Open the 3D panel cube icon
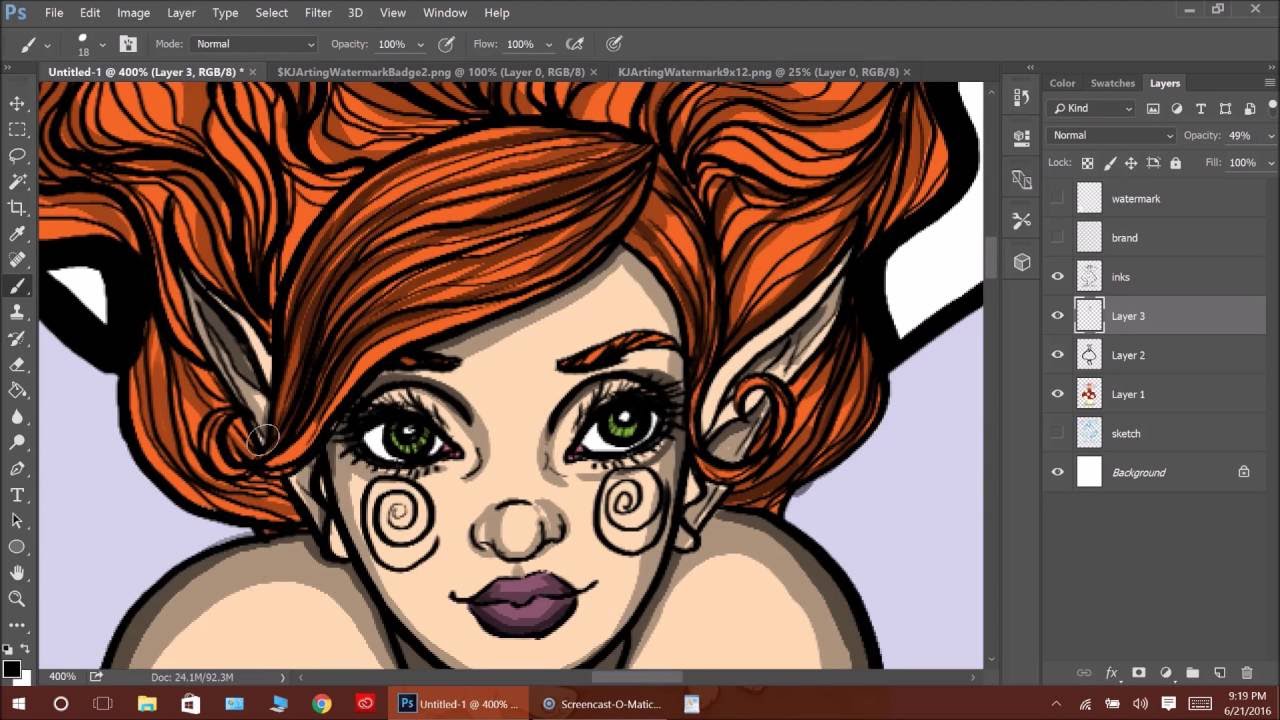Viewport: 1280px width, 720px height. point(1021,262)
